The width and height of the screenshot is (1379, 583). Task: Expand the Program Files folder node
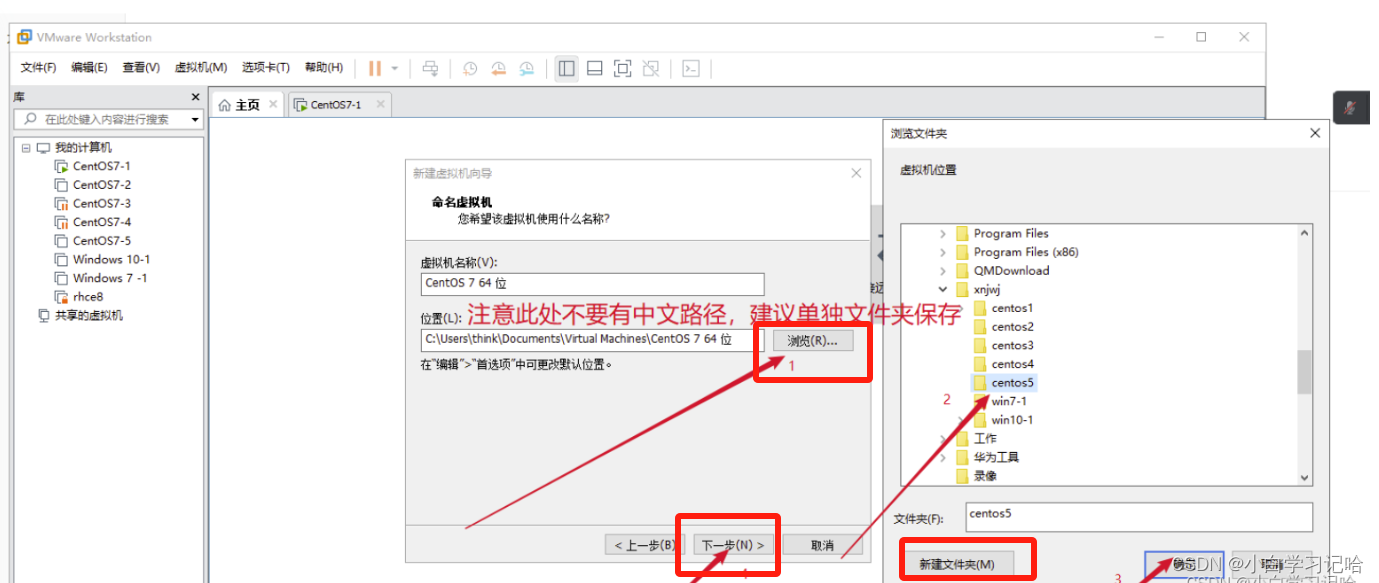(943, 234)
